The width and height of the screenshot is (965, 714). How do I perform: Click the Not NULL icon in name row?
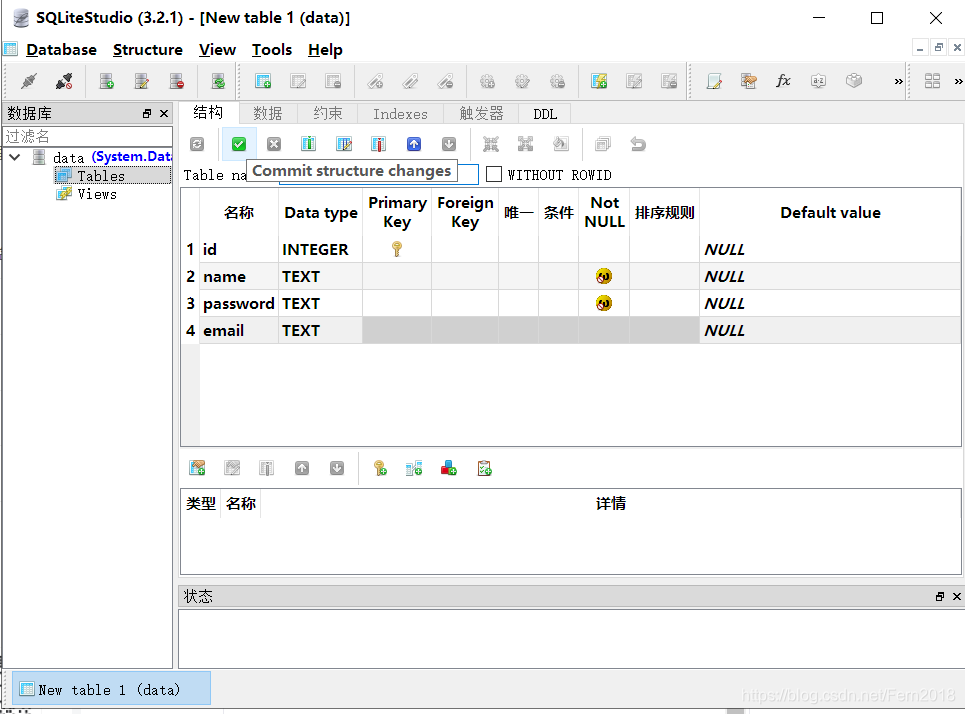pyautogui.click(x=604, y=276)
